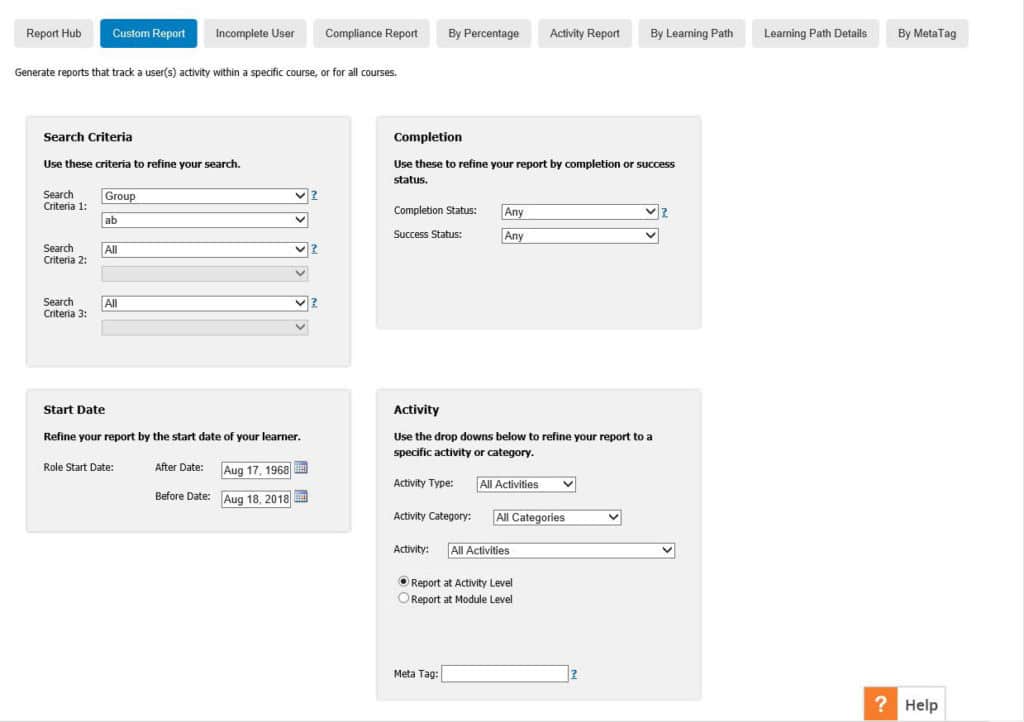
Task: Select Report at Activity Level option
Action: point(404,582)
